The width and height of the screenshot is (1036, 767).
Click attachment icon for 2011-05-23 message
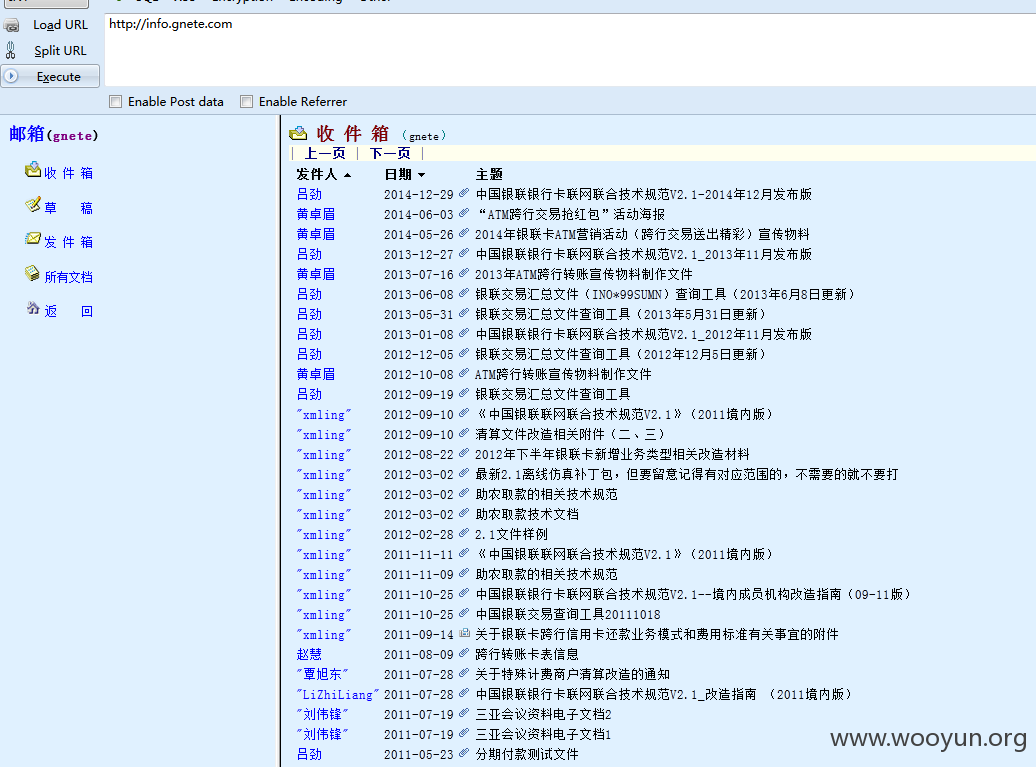coord(464,753)
